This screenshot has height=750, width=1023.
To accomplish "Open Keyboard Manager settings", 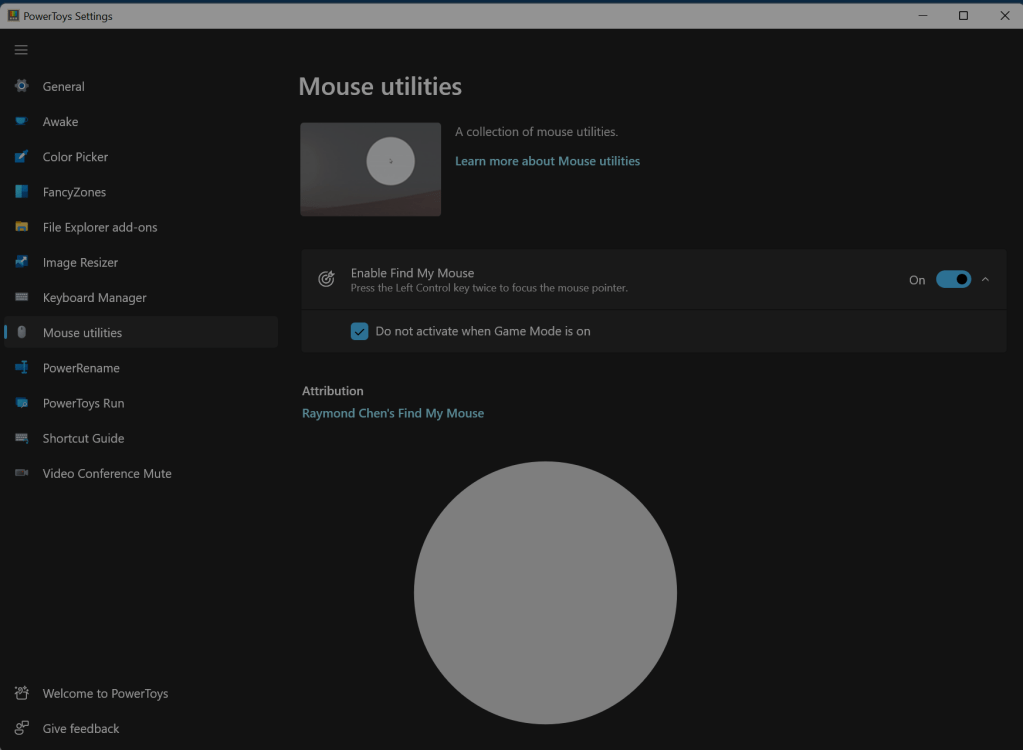I will point(141,297).
